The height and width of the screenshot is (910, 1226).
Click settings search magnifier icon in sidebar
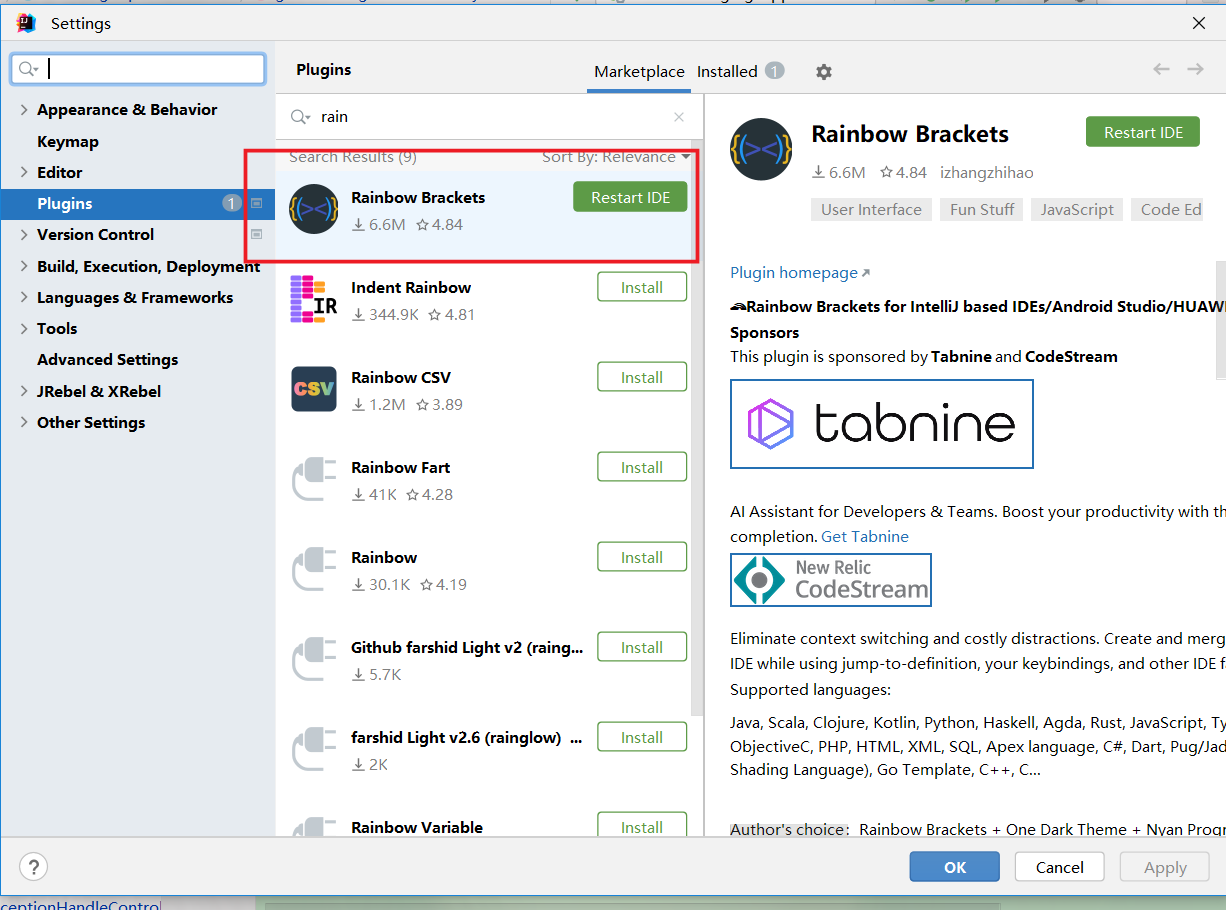(28, 69)
